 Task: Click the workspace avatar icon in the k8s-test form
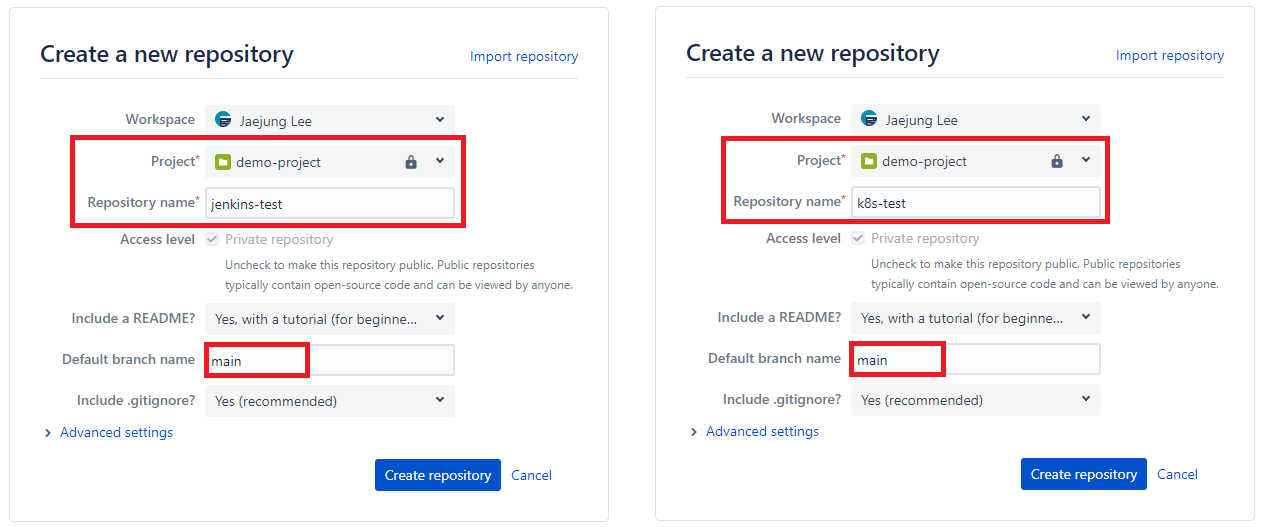[868, 119]
